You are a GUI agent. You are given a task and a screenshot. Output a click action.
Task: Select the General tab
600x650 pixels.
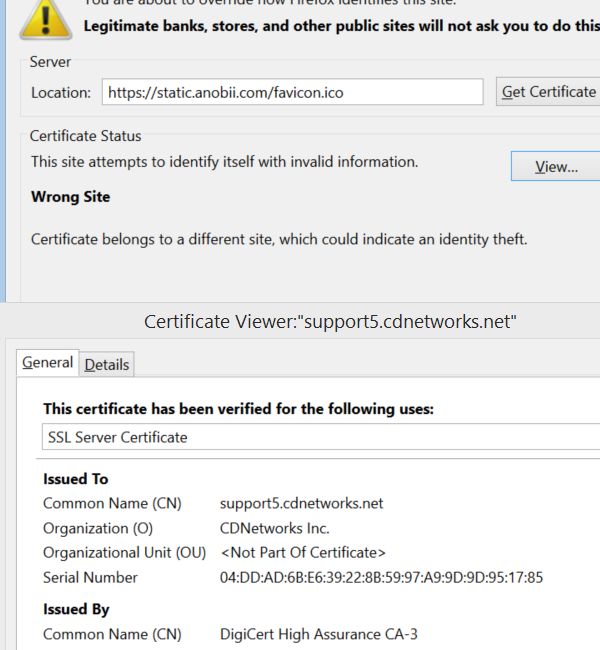pos(47,363)
